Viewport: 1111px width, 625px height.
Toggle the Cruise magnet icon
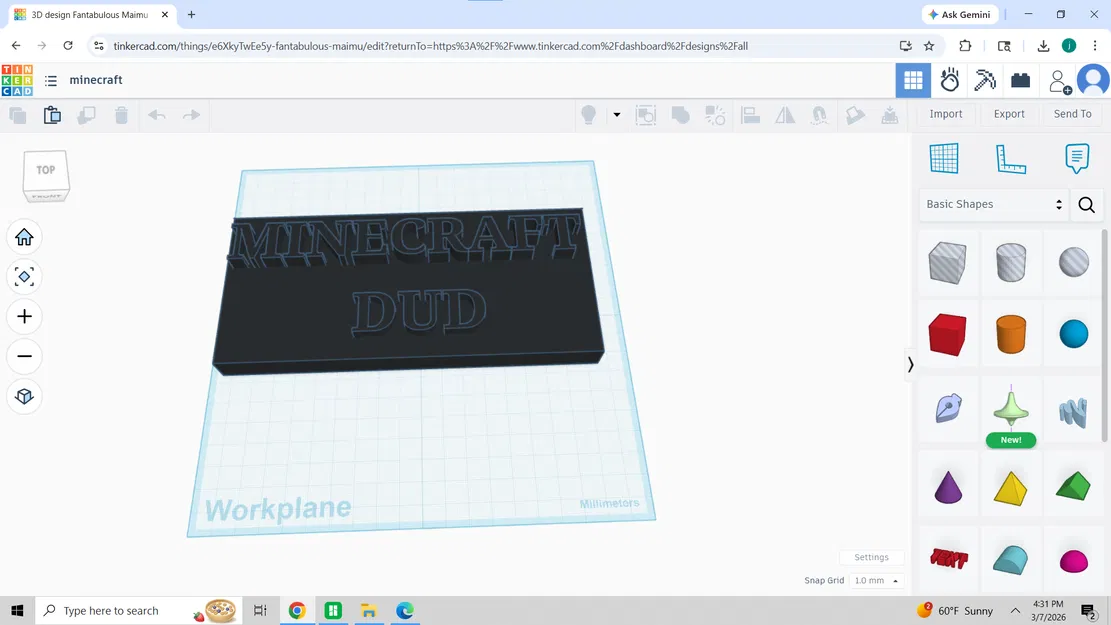(x=820, y=115)
